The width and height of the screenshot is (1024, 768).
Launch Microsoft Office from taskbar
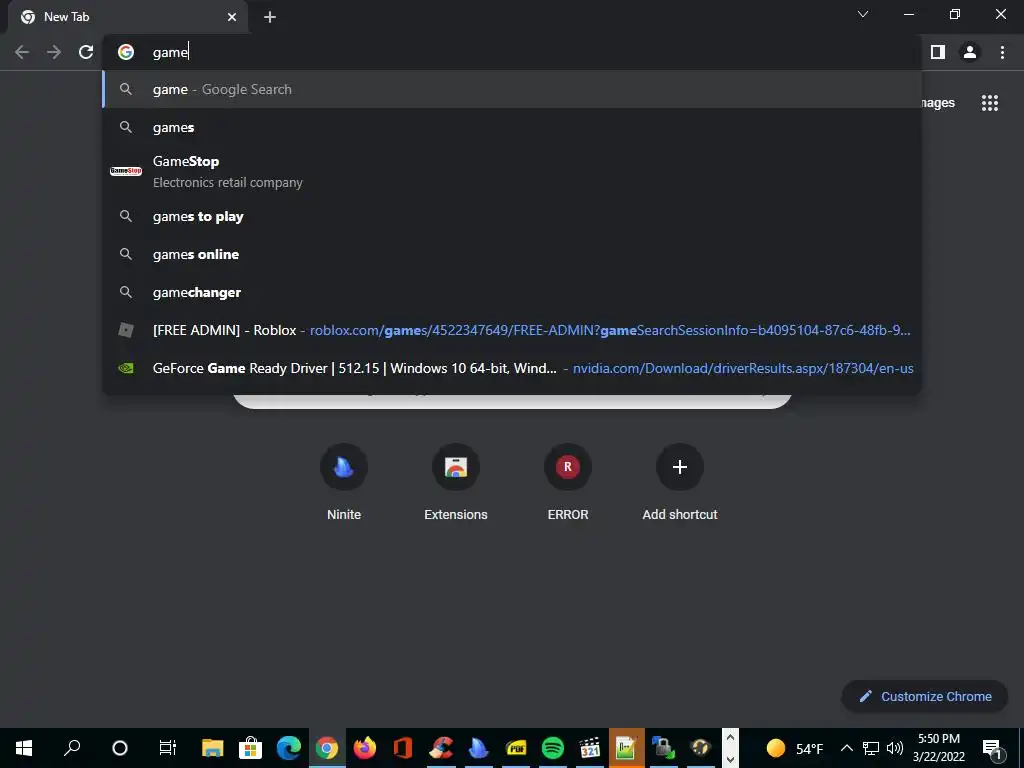tap(403, 748)
